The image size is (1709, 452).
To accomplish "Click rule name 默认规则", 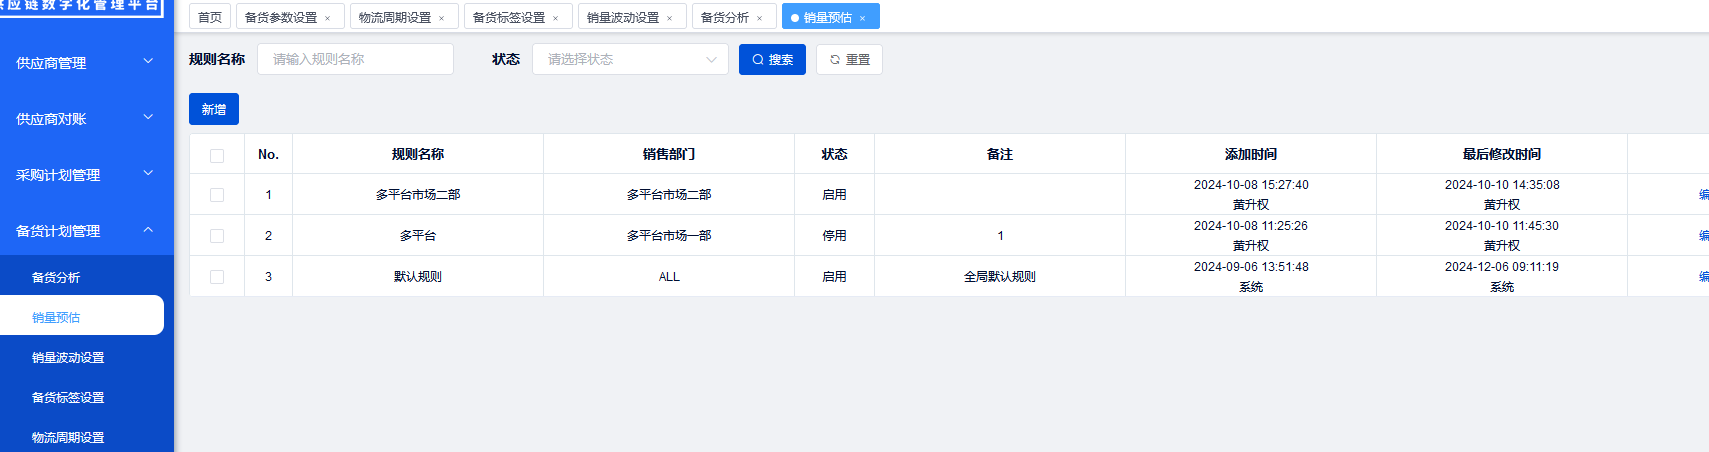I will tap(418, 277).
